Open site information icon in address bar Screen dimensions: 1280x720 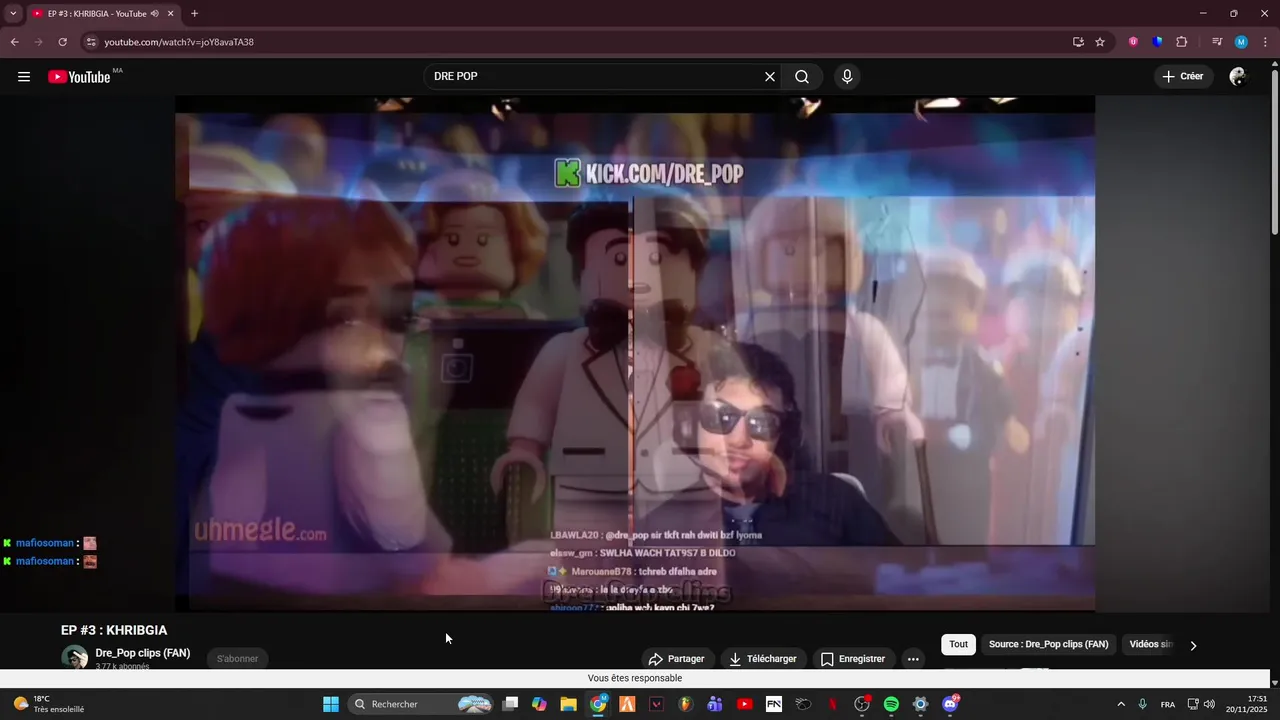[91, 42]
